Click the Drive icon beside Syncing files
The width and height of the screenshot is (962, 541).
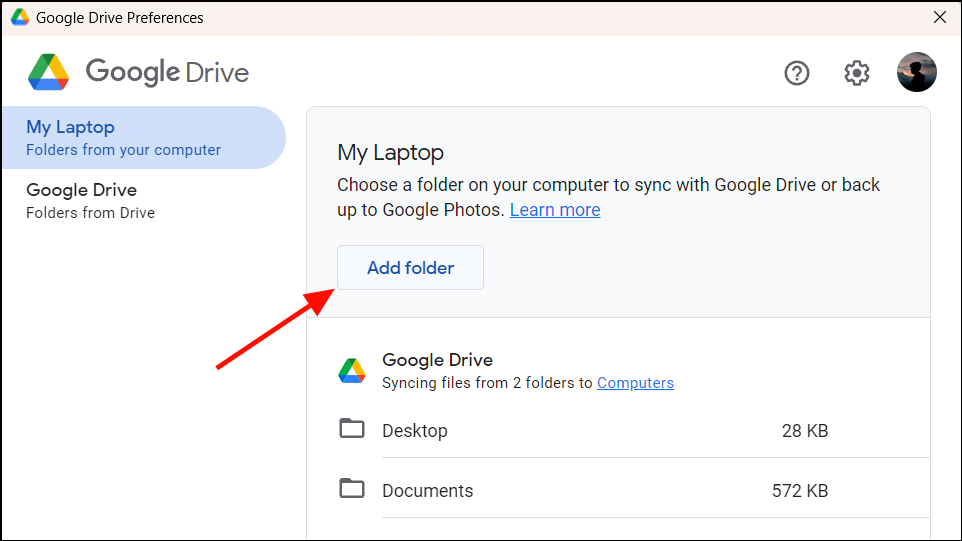coord(352,371)
